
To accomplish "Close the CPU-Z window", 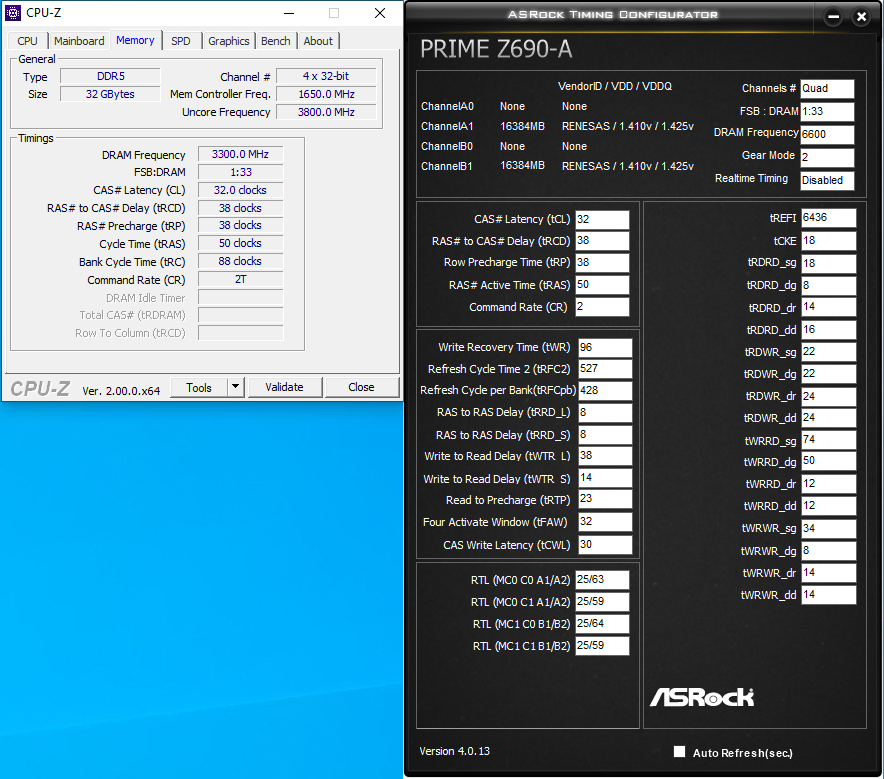I will point(380,13).
